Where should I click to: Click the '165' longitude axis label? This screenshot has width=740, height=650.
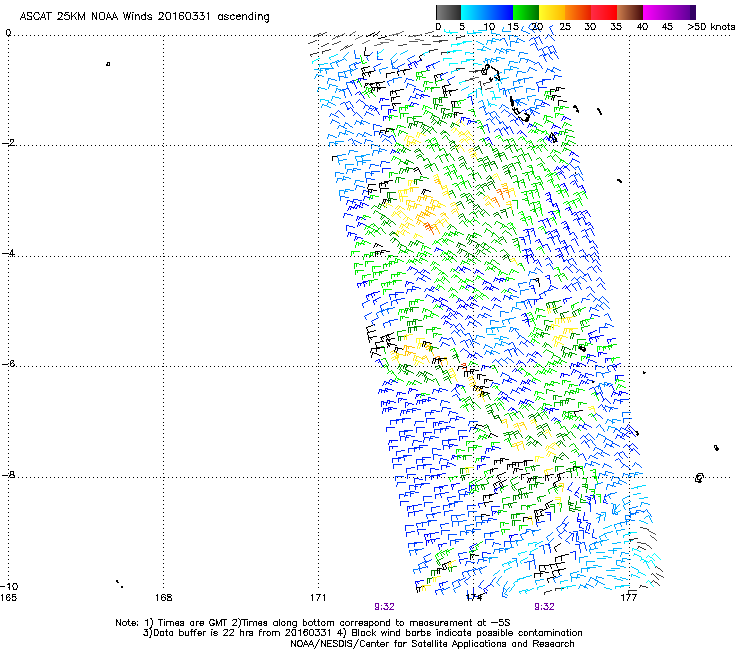pos(8,598)
